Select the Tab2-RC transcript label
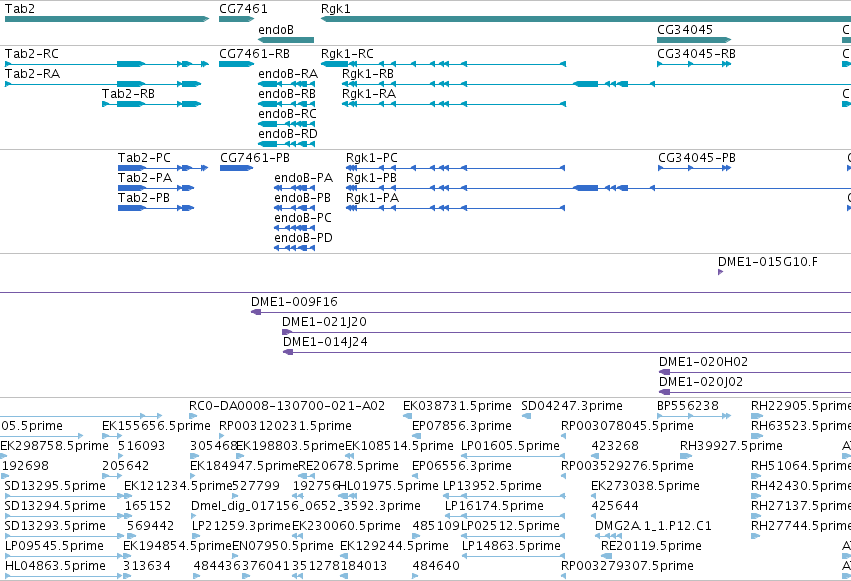Viewport: 851px width, 581px height. tap(32, 54)
